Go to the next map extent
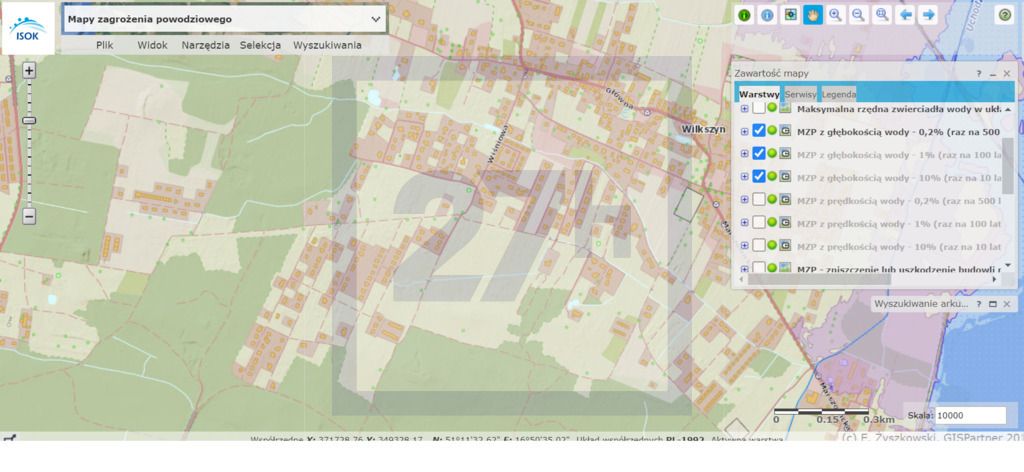This screenshot has width=1024, height=472. [928, 15]
